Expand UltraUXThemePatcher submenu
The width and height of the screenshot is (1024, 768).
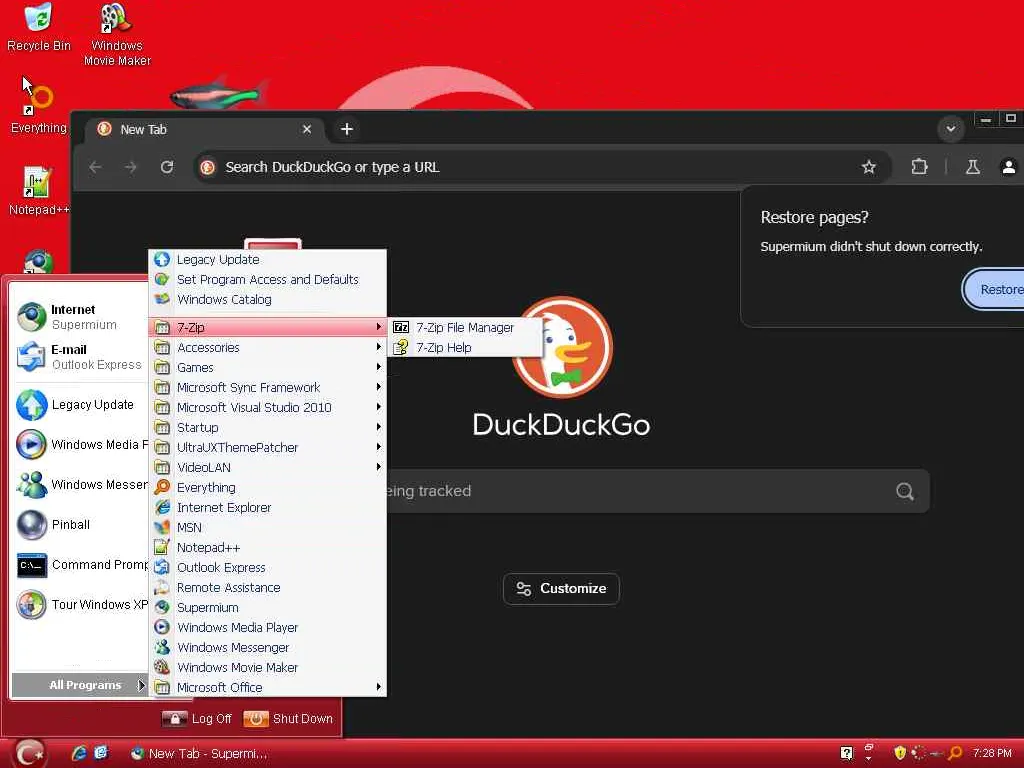[x=268, y=447]
